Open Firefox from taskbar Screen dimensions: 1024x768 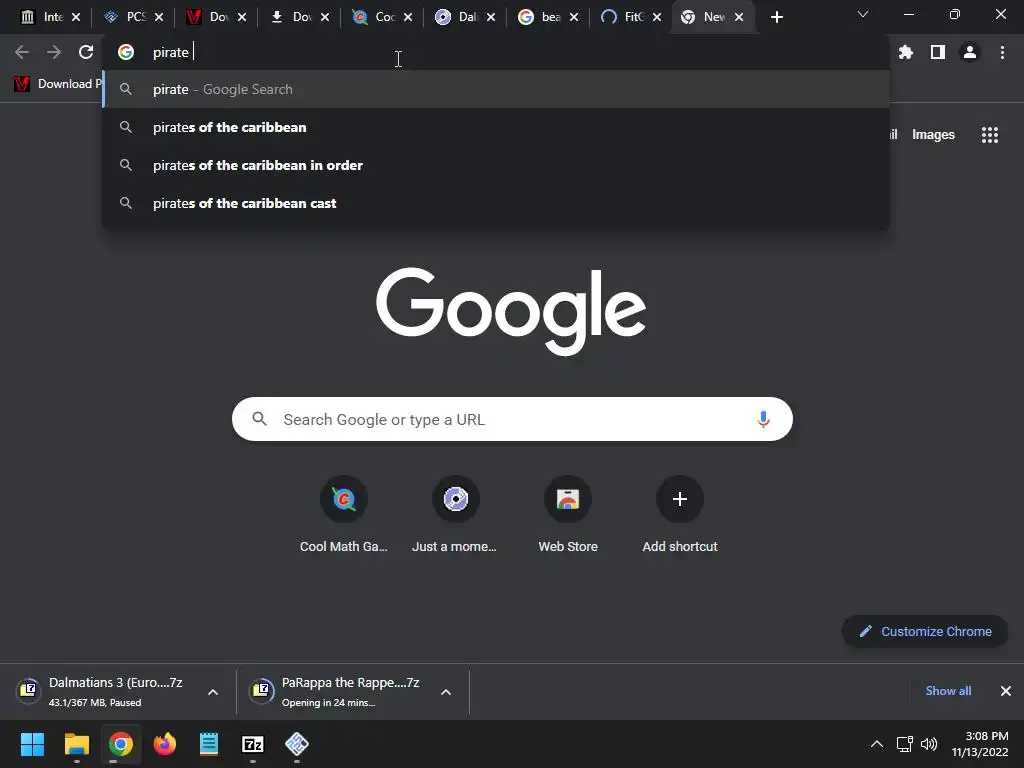point(165,744)
